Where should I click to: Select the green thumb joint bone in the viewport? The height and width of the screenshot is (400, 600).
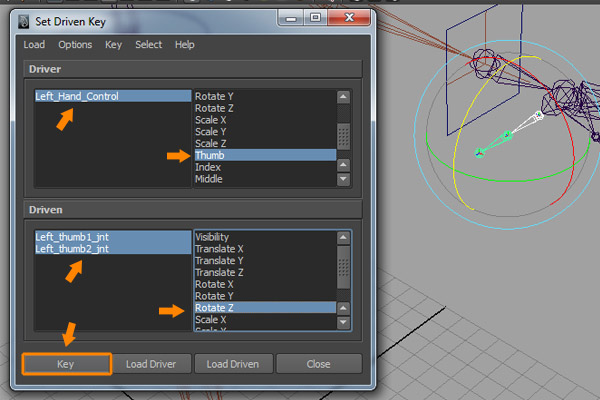[495, 144]
